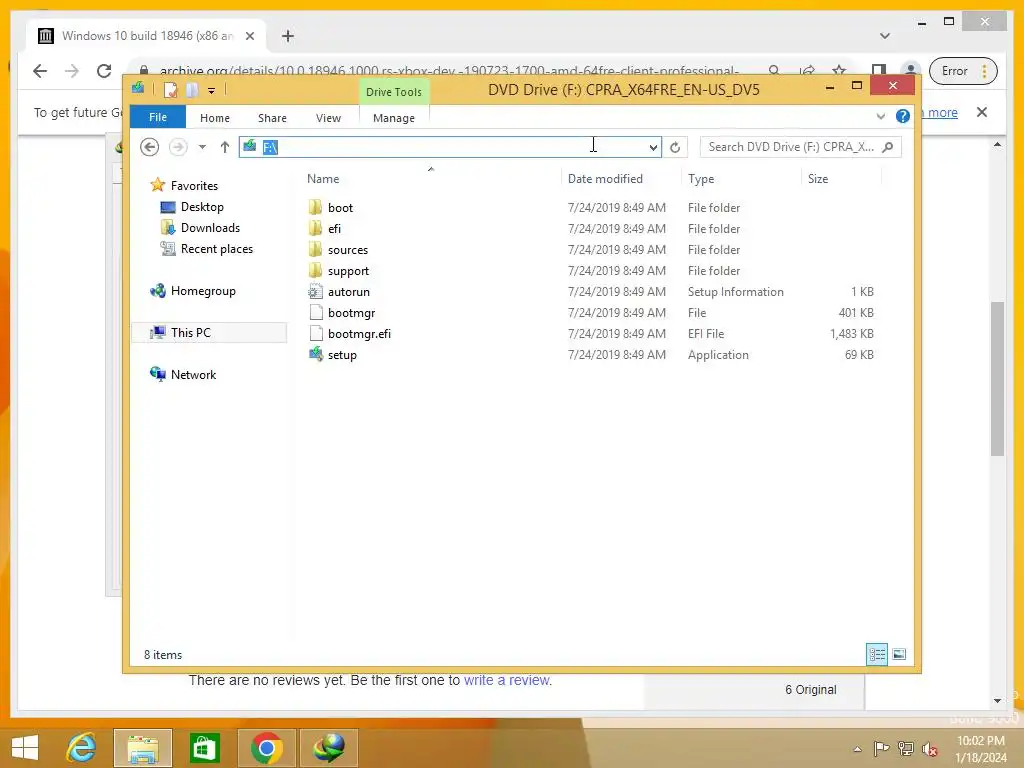Click the muted volume tray icon
The height and width of the screenshot is (768, 1024).
930,748
